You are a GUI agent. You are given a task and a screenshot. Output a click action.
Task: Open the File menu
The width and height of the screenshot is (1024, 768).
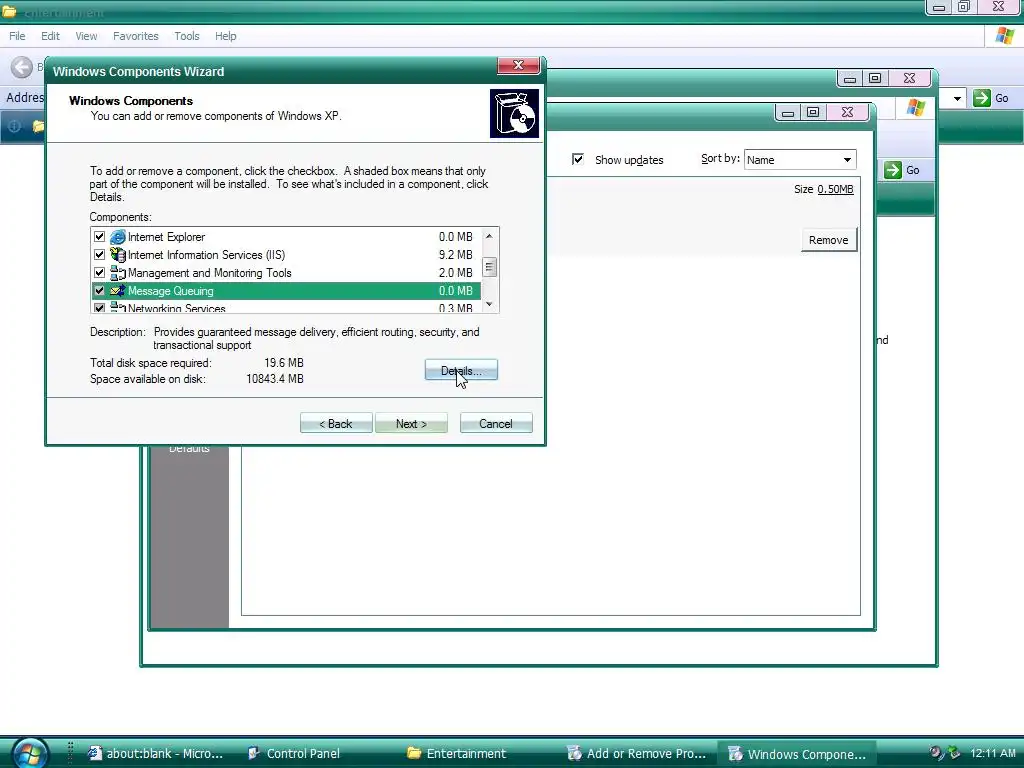coord(17,36)
